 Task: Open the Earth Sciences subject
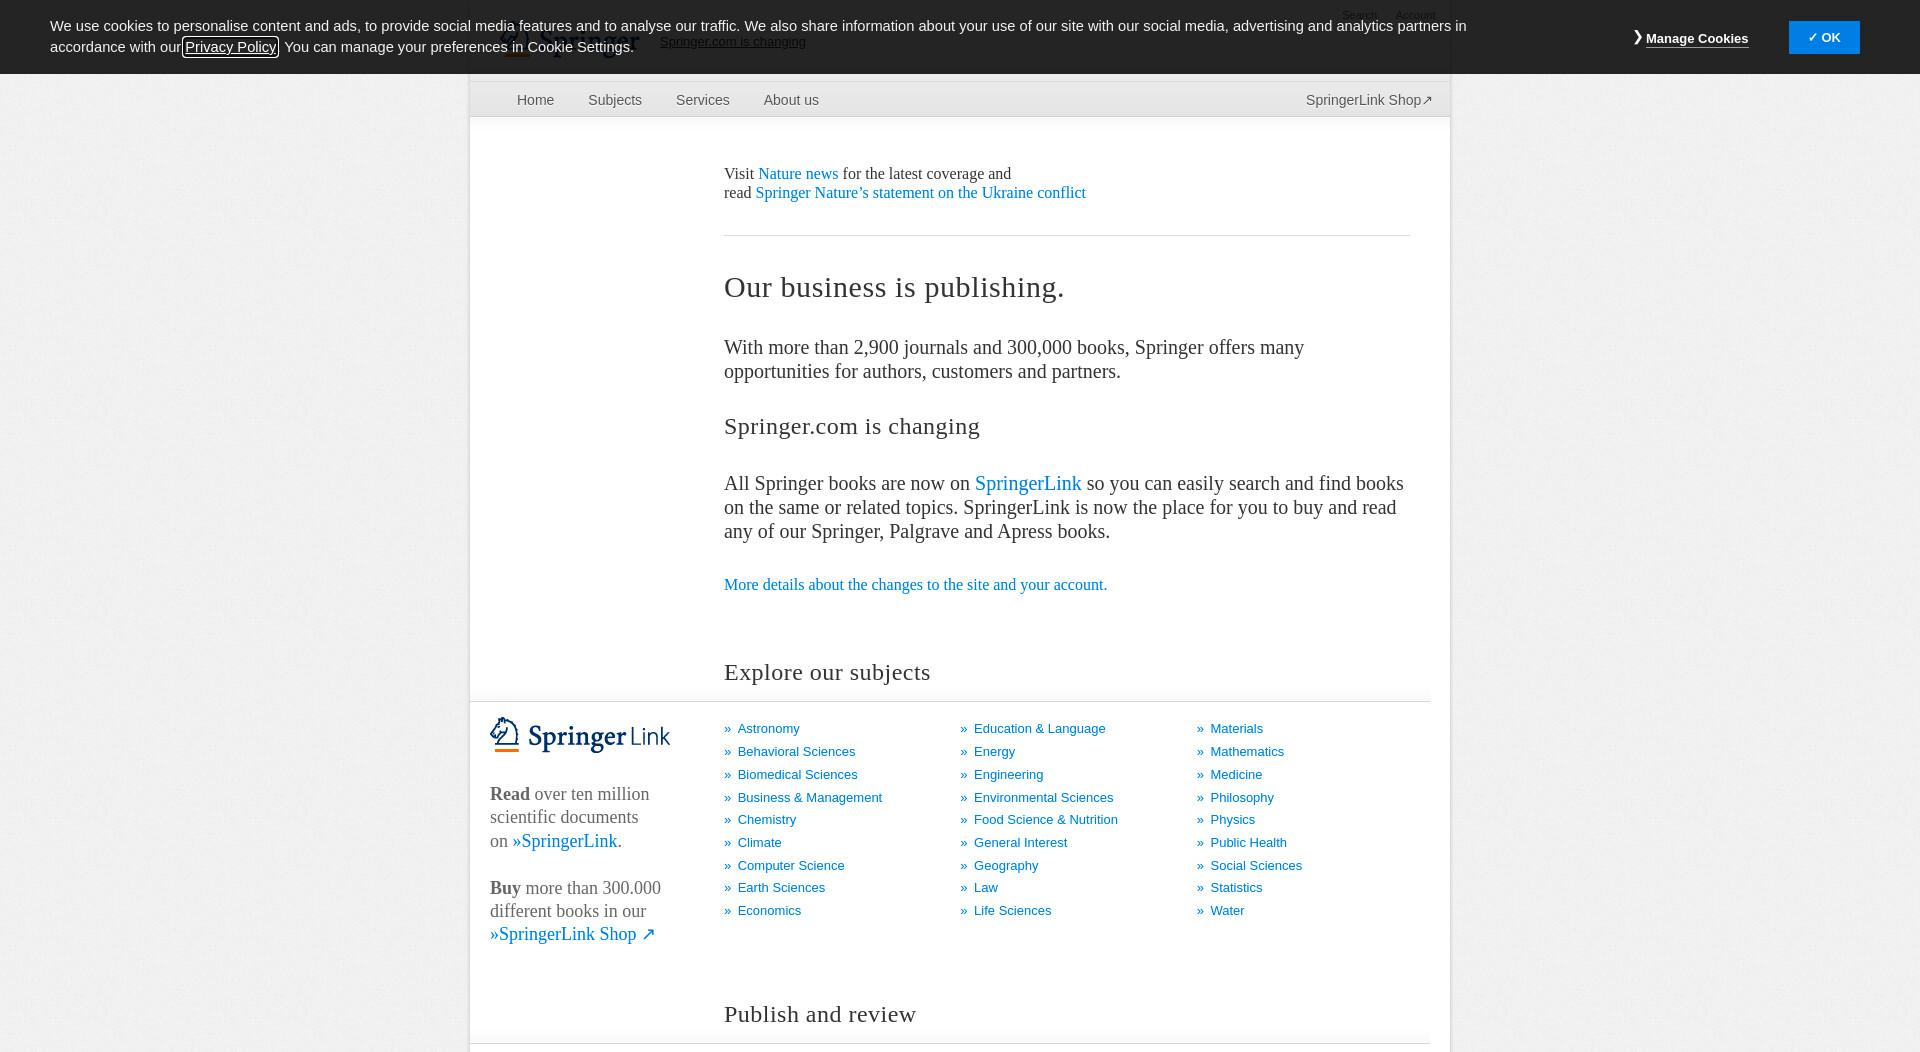pyautogui.click(x=781, y=888)
